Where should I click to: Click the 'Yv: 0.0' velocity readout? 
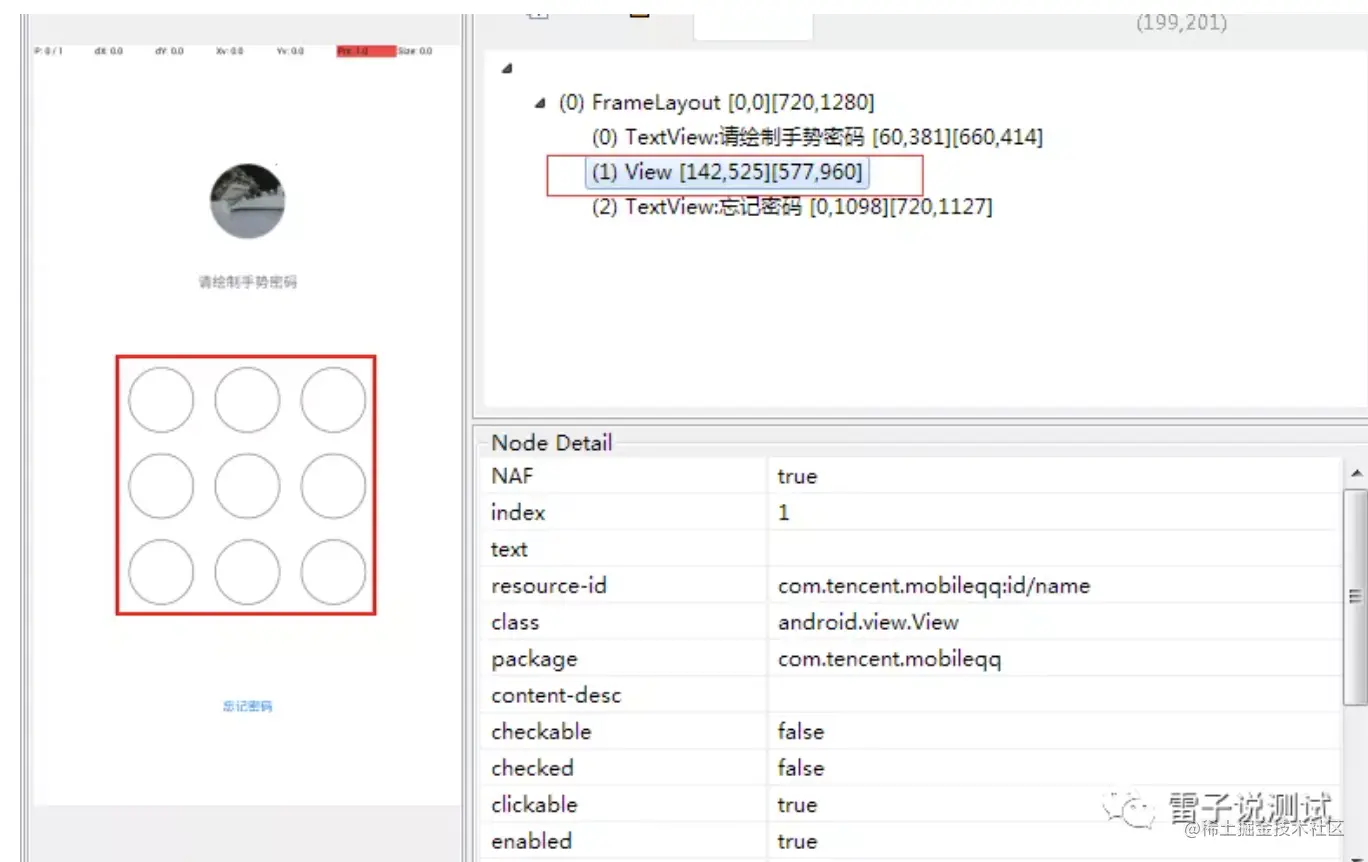pos(290,50)
